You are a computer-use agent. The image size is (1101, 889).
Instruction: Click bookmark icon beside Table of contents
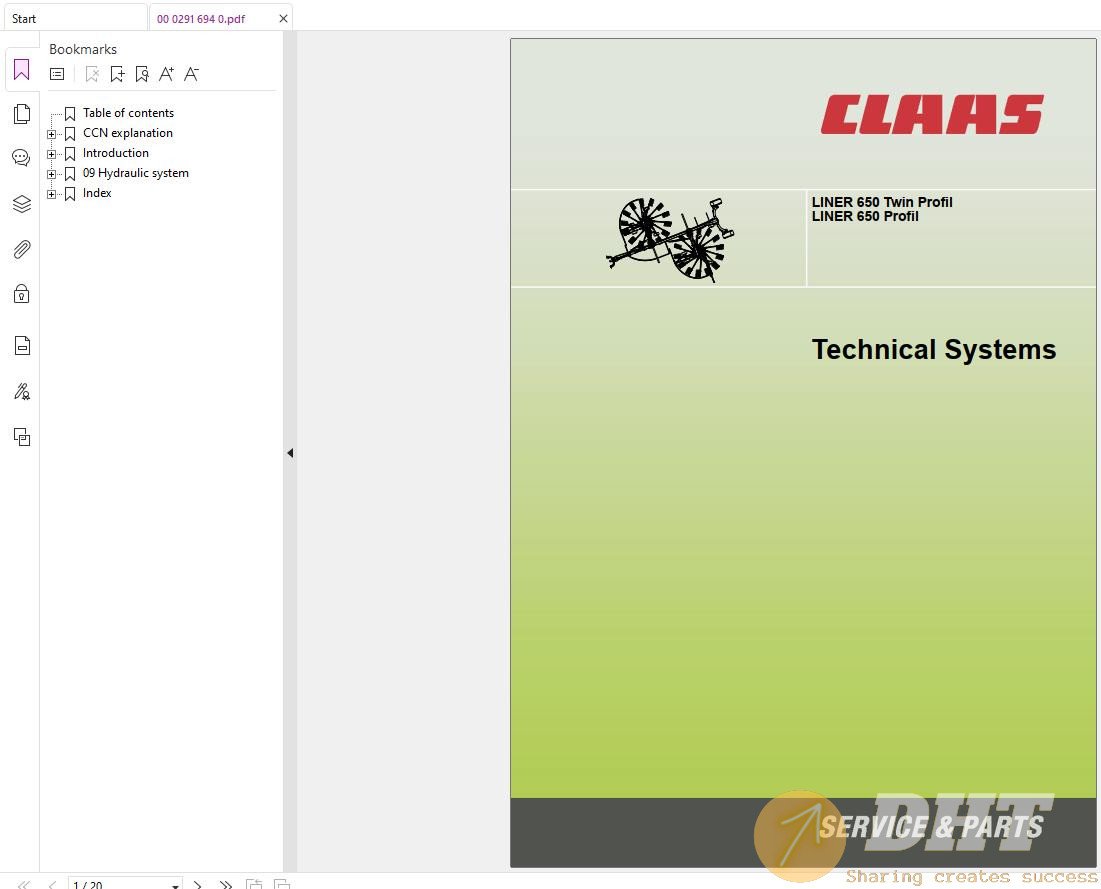pyautogui.click(x=70, y=114)
